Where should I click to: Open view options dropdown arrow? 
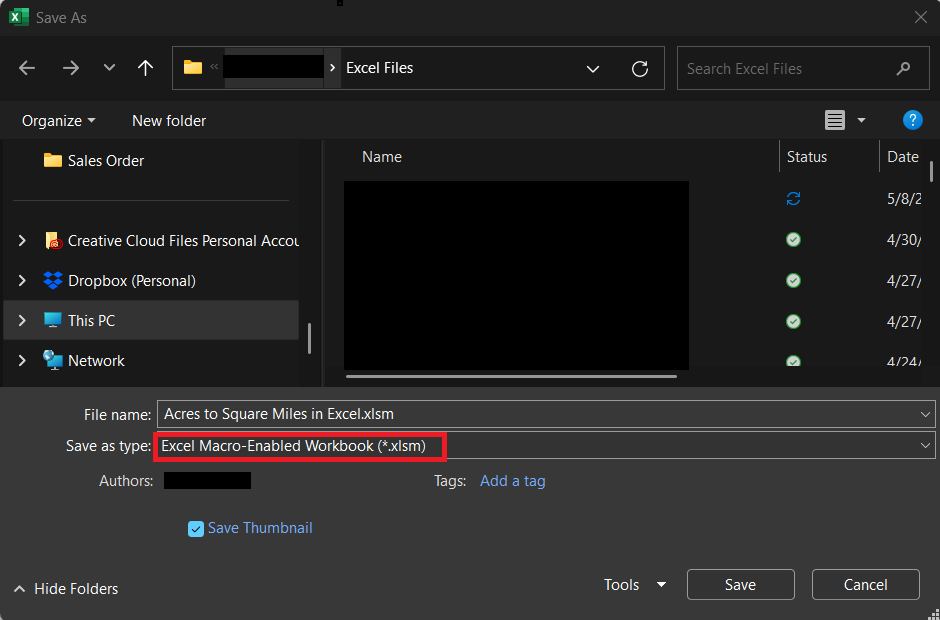[x=861, y=121]
